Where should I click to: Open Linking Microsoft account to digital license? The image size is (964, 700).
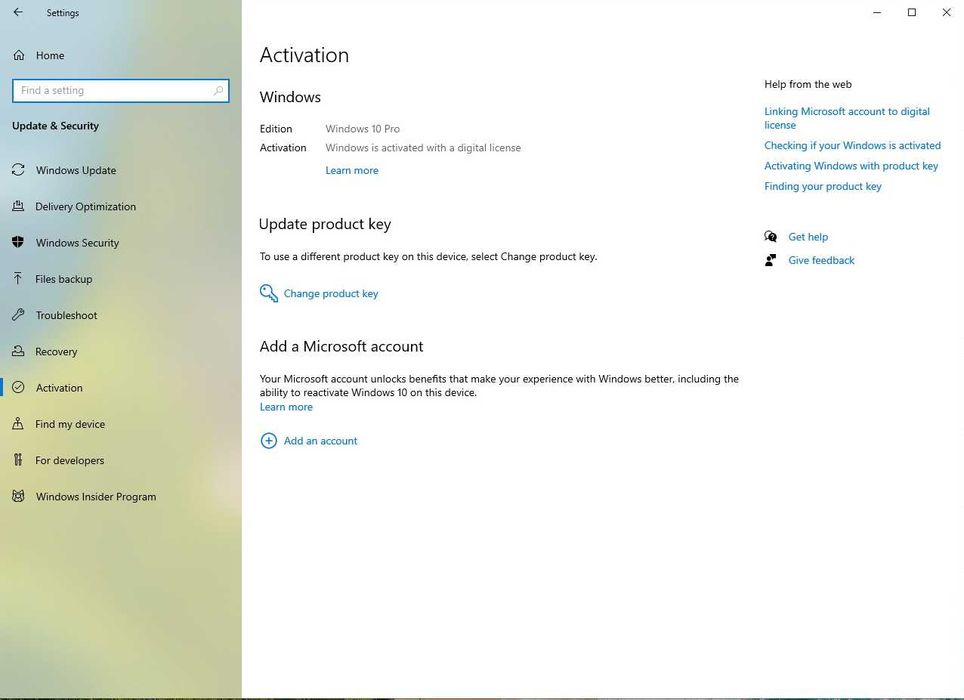tap(847, 118)
